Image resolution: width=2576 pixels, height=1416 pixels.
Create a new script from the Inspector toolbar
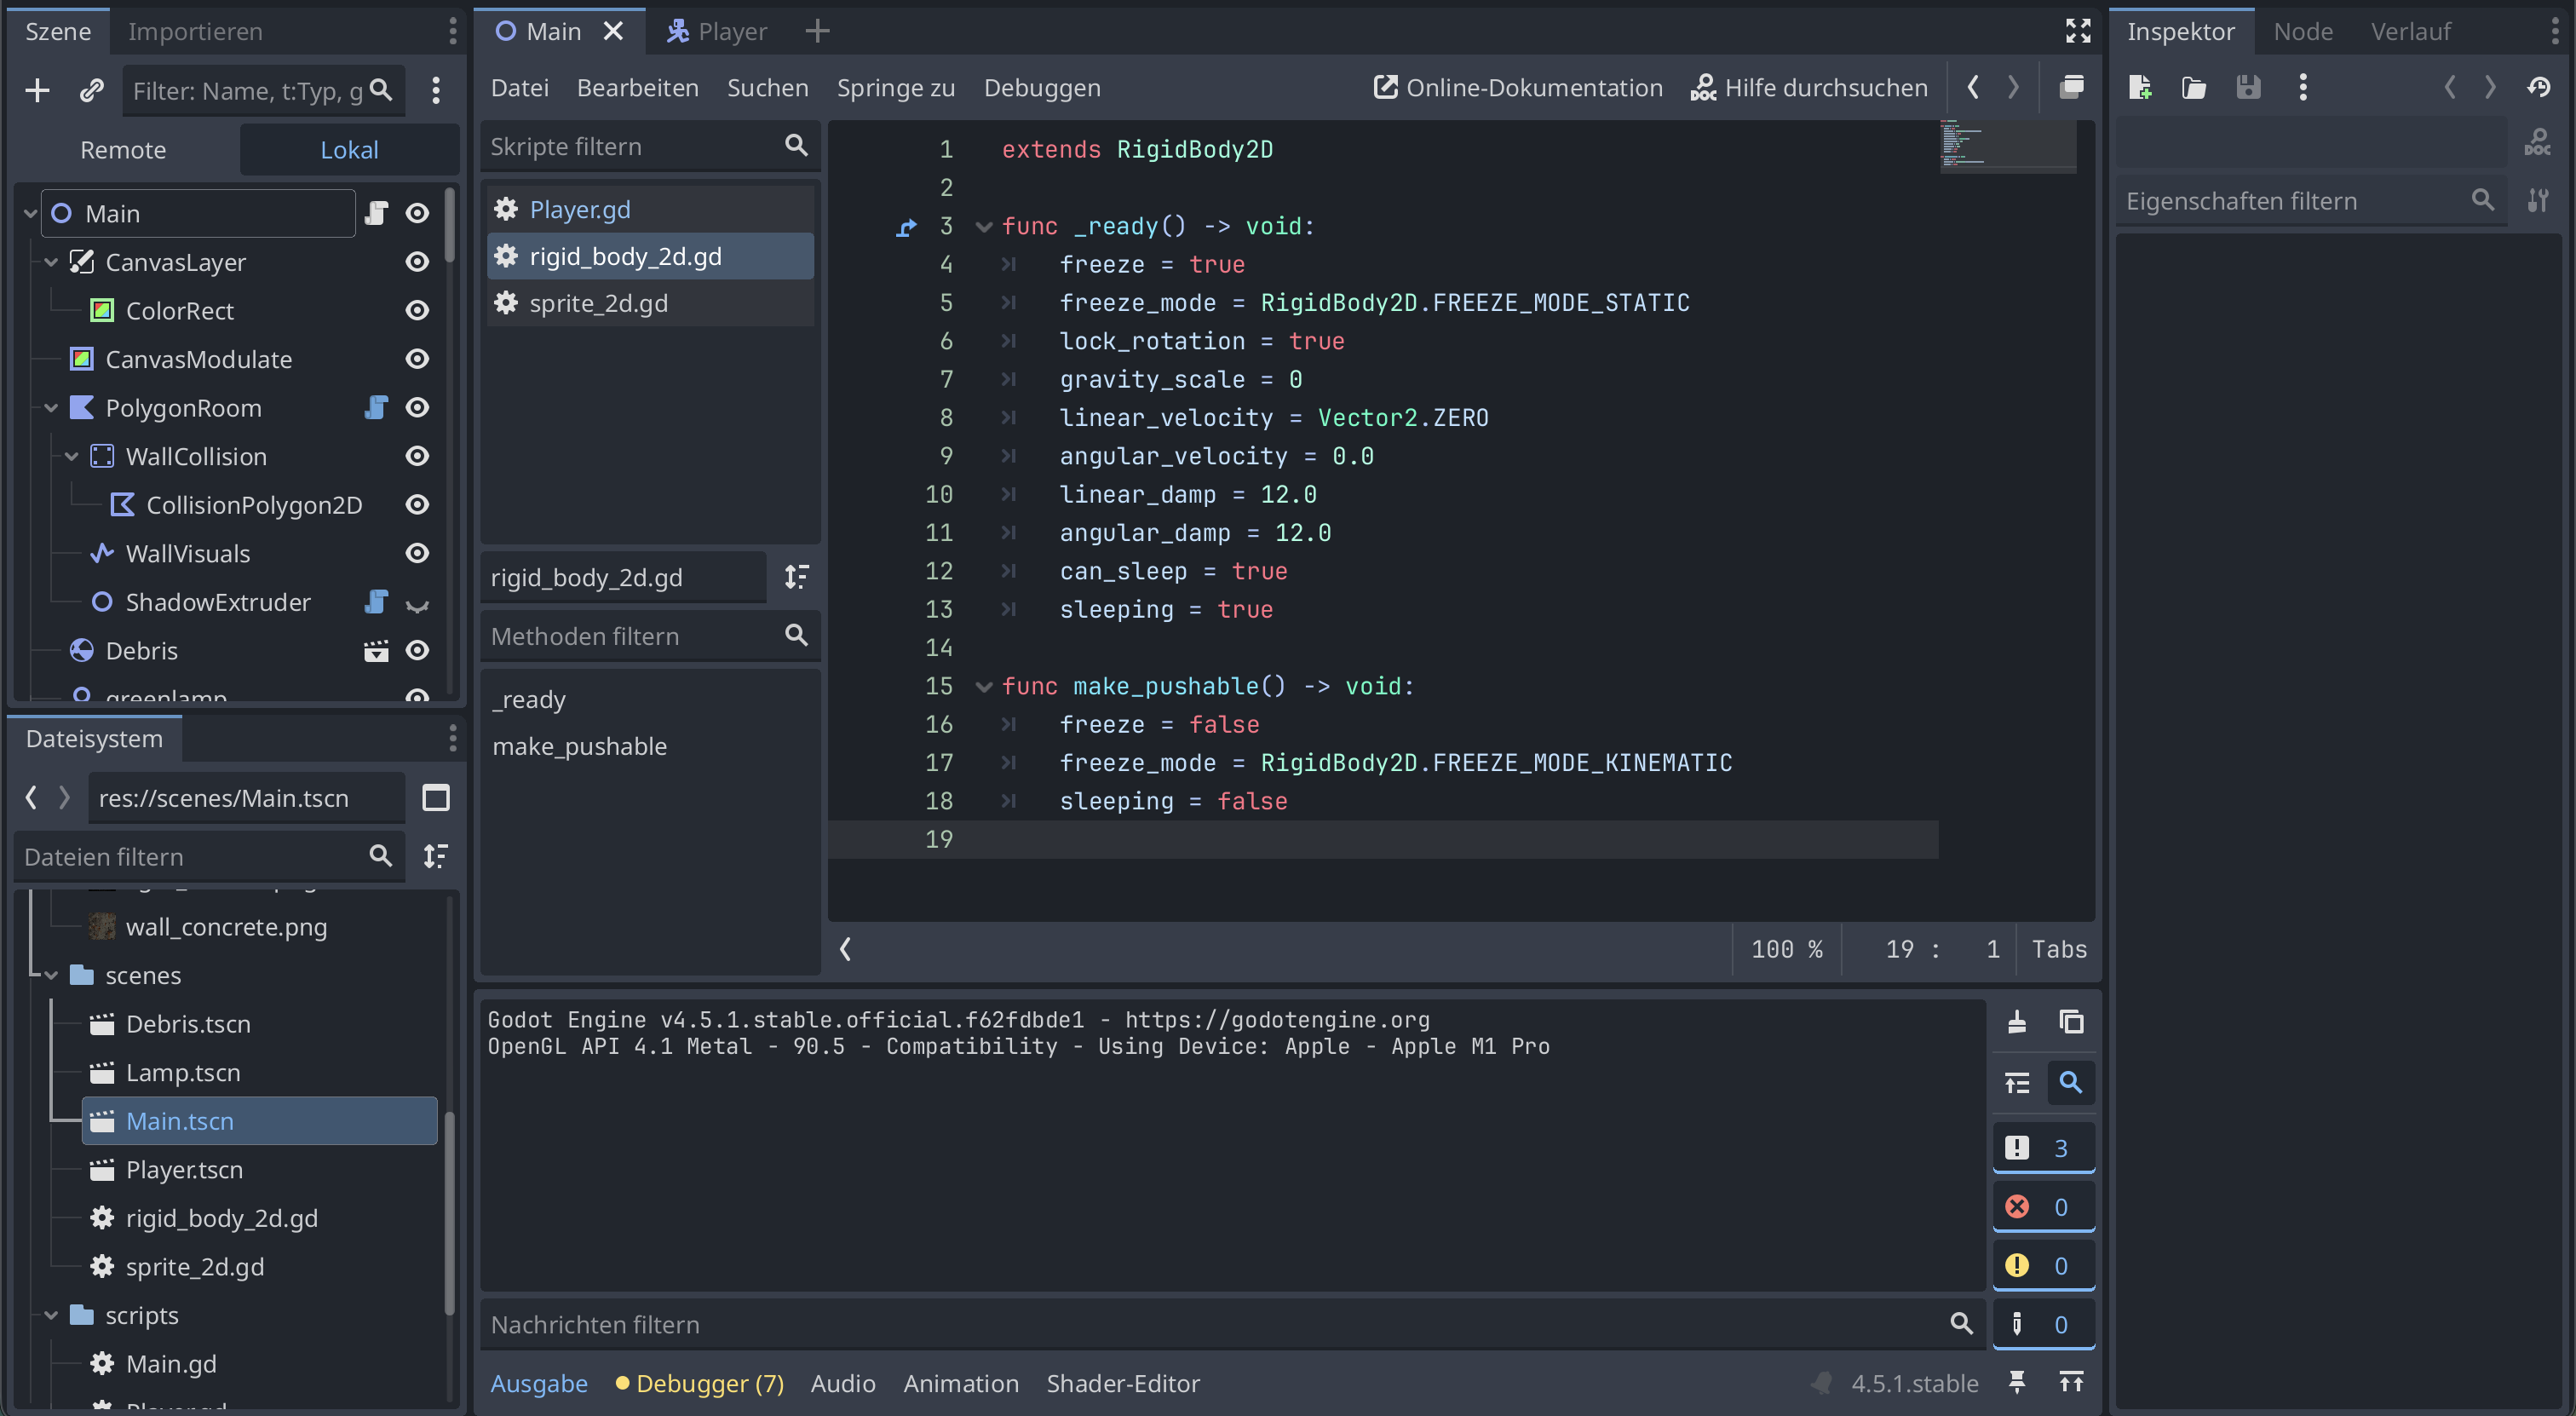pos(2140,87)
